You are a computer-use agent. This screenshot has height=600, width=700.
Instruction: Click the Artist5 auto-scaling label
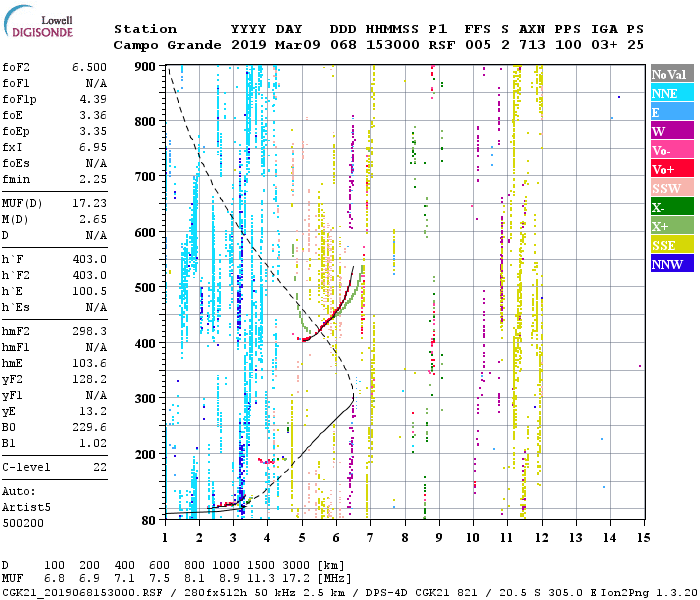(26, 508)
